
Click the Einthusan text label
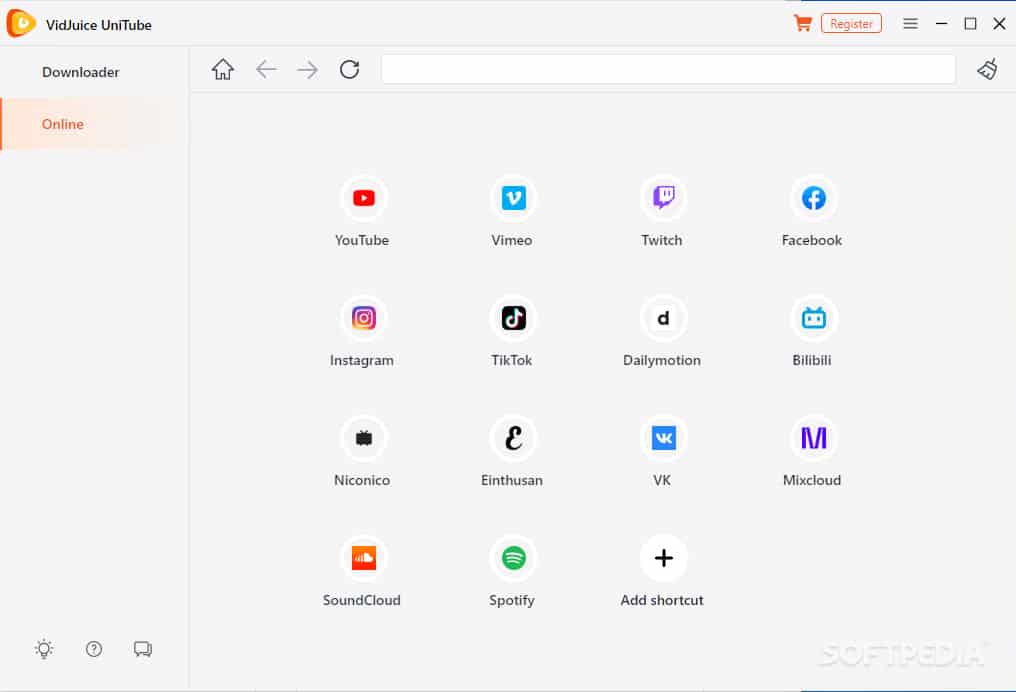click(512, 480)
